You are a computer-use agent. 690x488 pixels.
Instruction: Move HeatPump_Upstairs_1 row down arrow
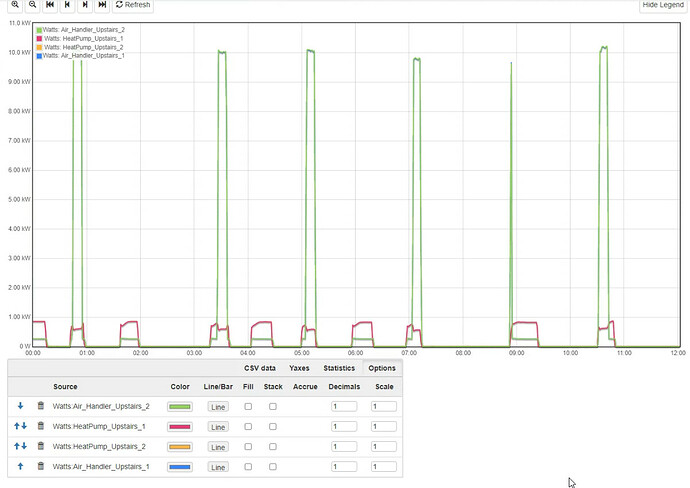click(24, 426)
